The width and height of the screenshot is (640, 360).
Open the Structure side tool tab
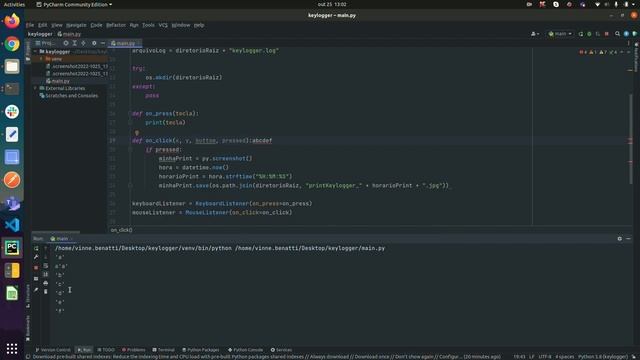click(28, 296)
